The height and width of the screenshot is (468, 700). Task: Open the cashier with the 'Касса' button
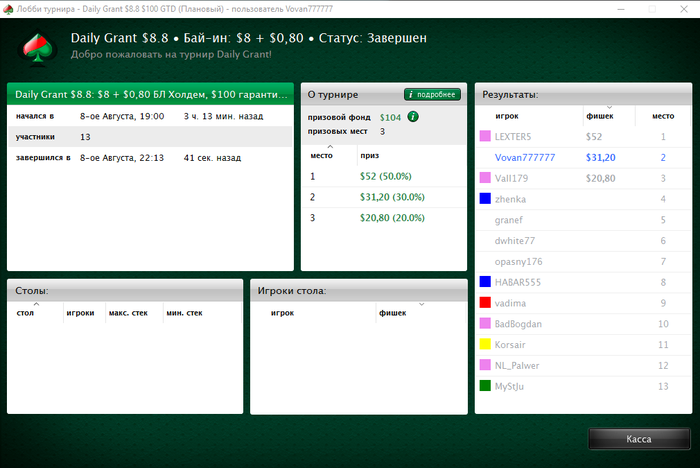pos(639,439)
